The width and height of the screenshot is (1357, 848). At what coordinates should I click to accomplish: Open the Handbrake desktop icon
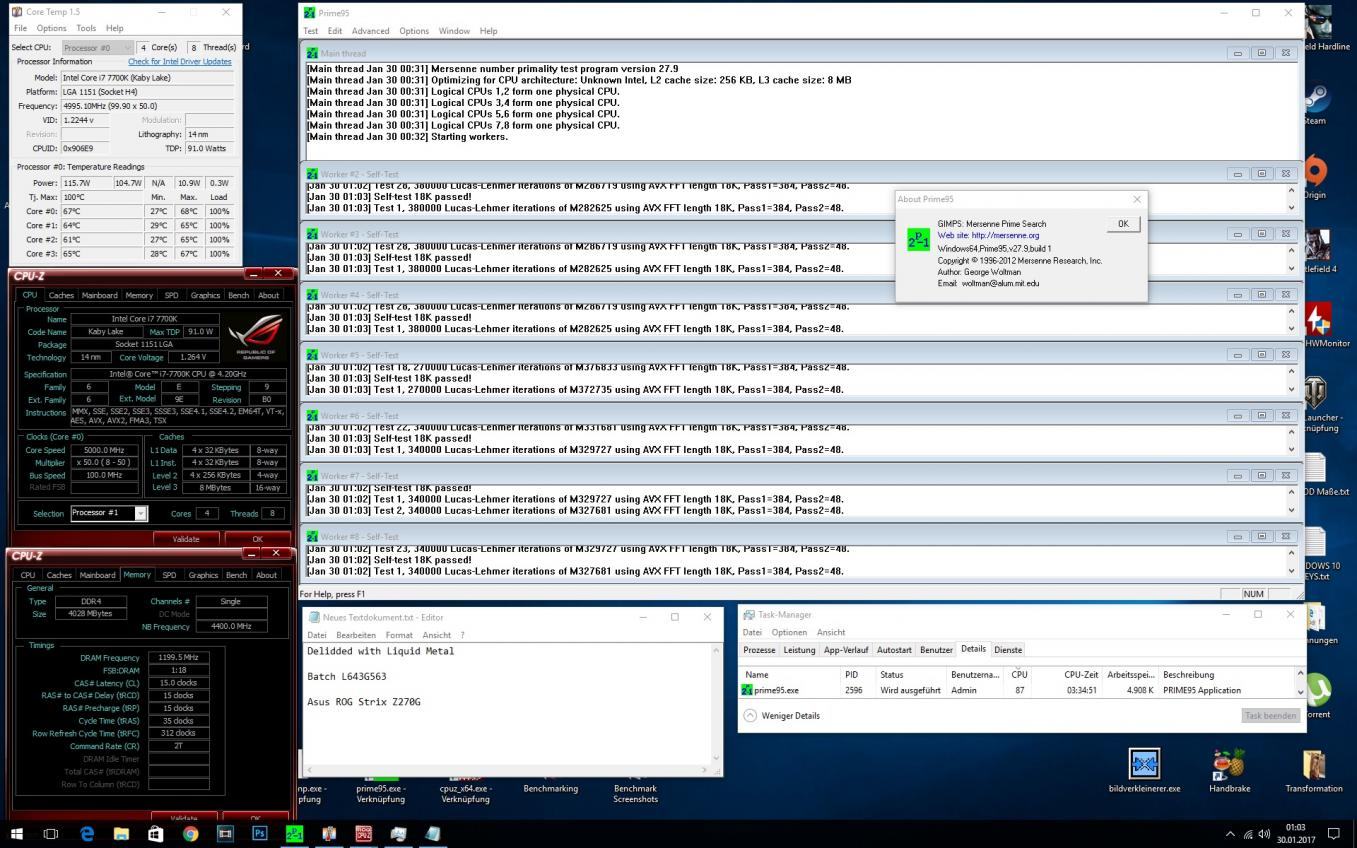point(1229,771)
